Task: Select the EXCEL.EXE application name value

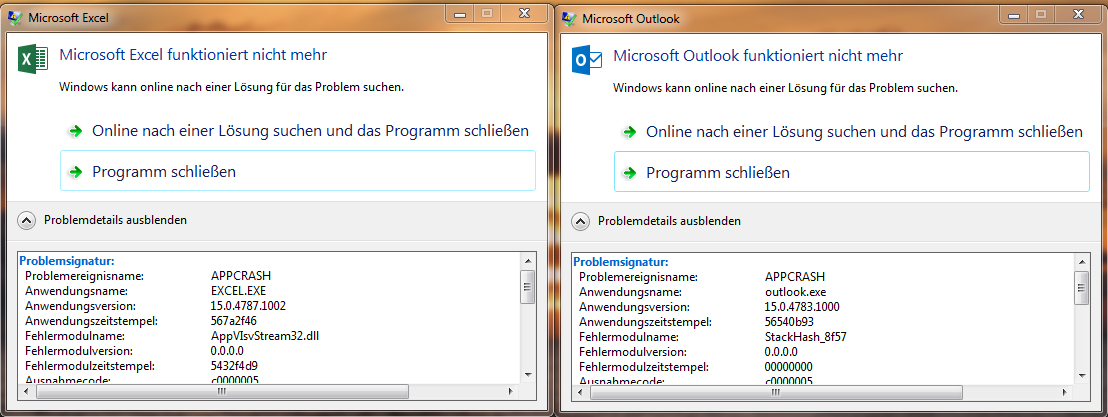Action: point(238,290)
